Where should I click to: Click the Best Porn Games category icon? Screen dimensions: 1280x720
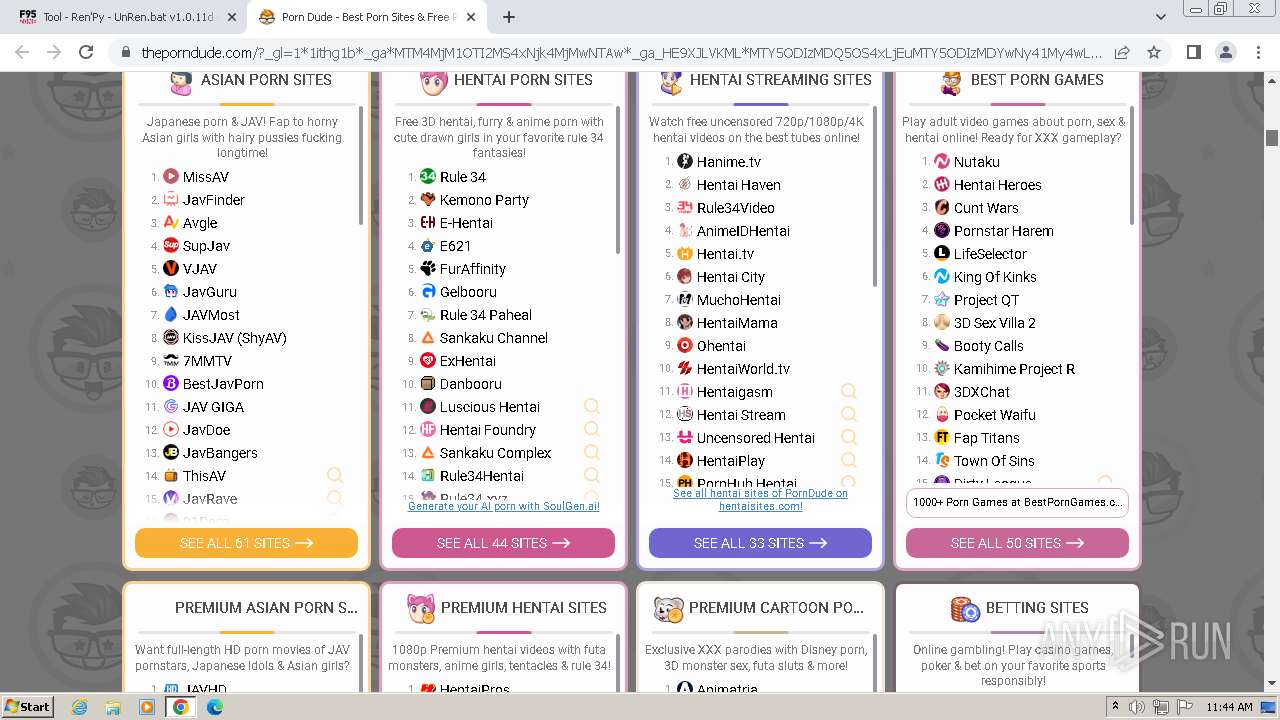[x=951, y=82]
